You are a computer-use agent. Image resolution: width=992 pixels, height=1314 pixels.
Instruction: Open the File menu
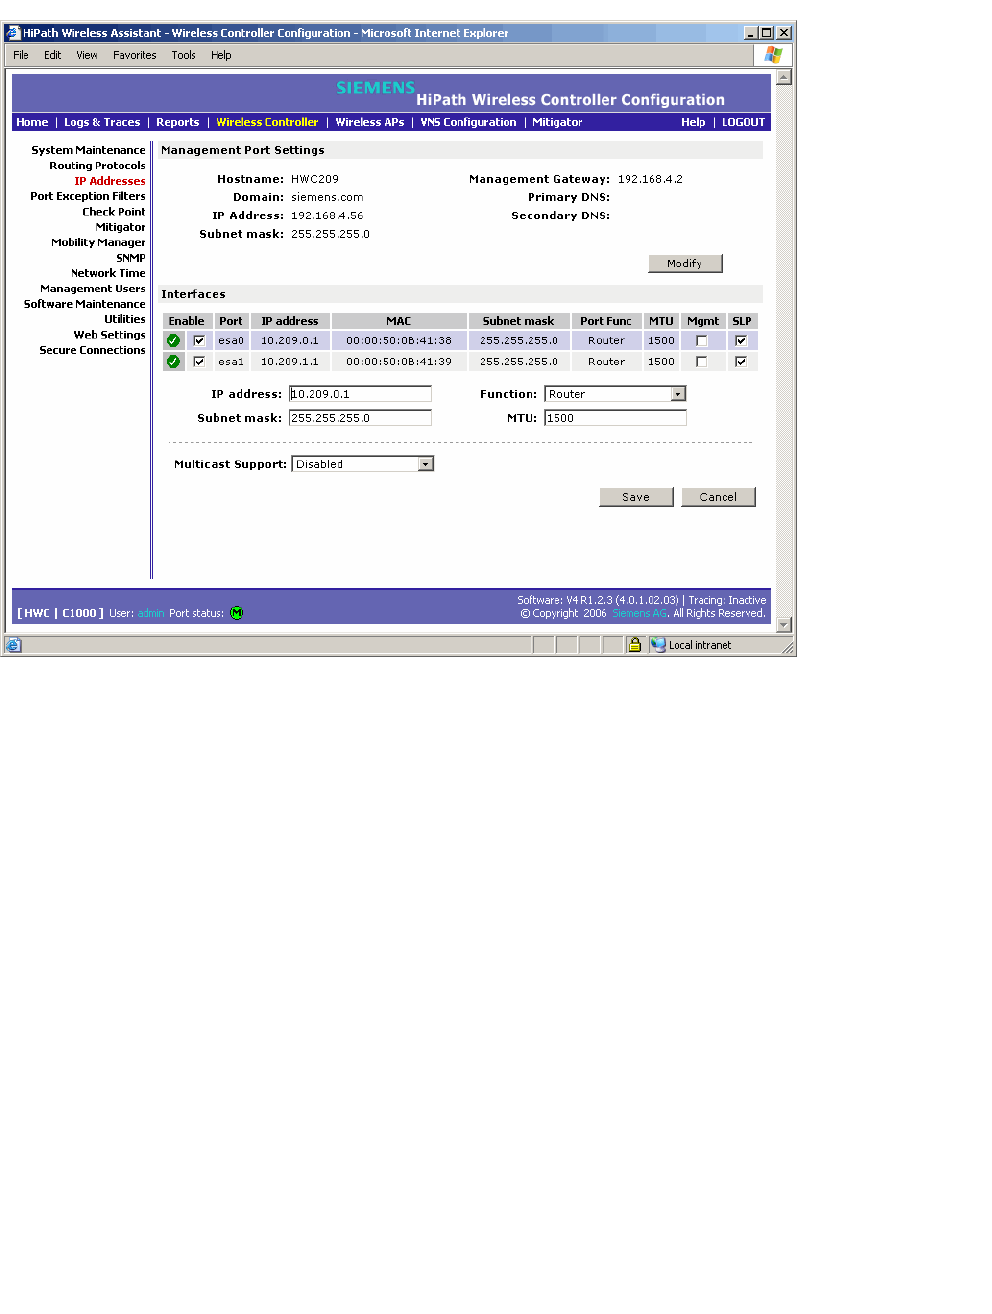tap(21, 56)
